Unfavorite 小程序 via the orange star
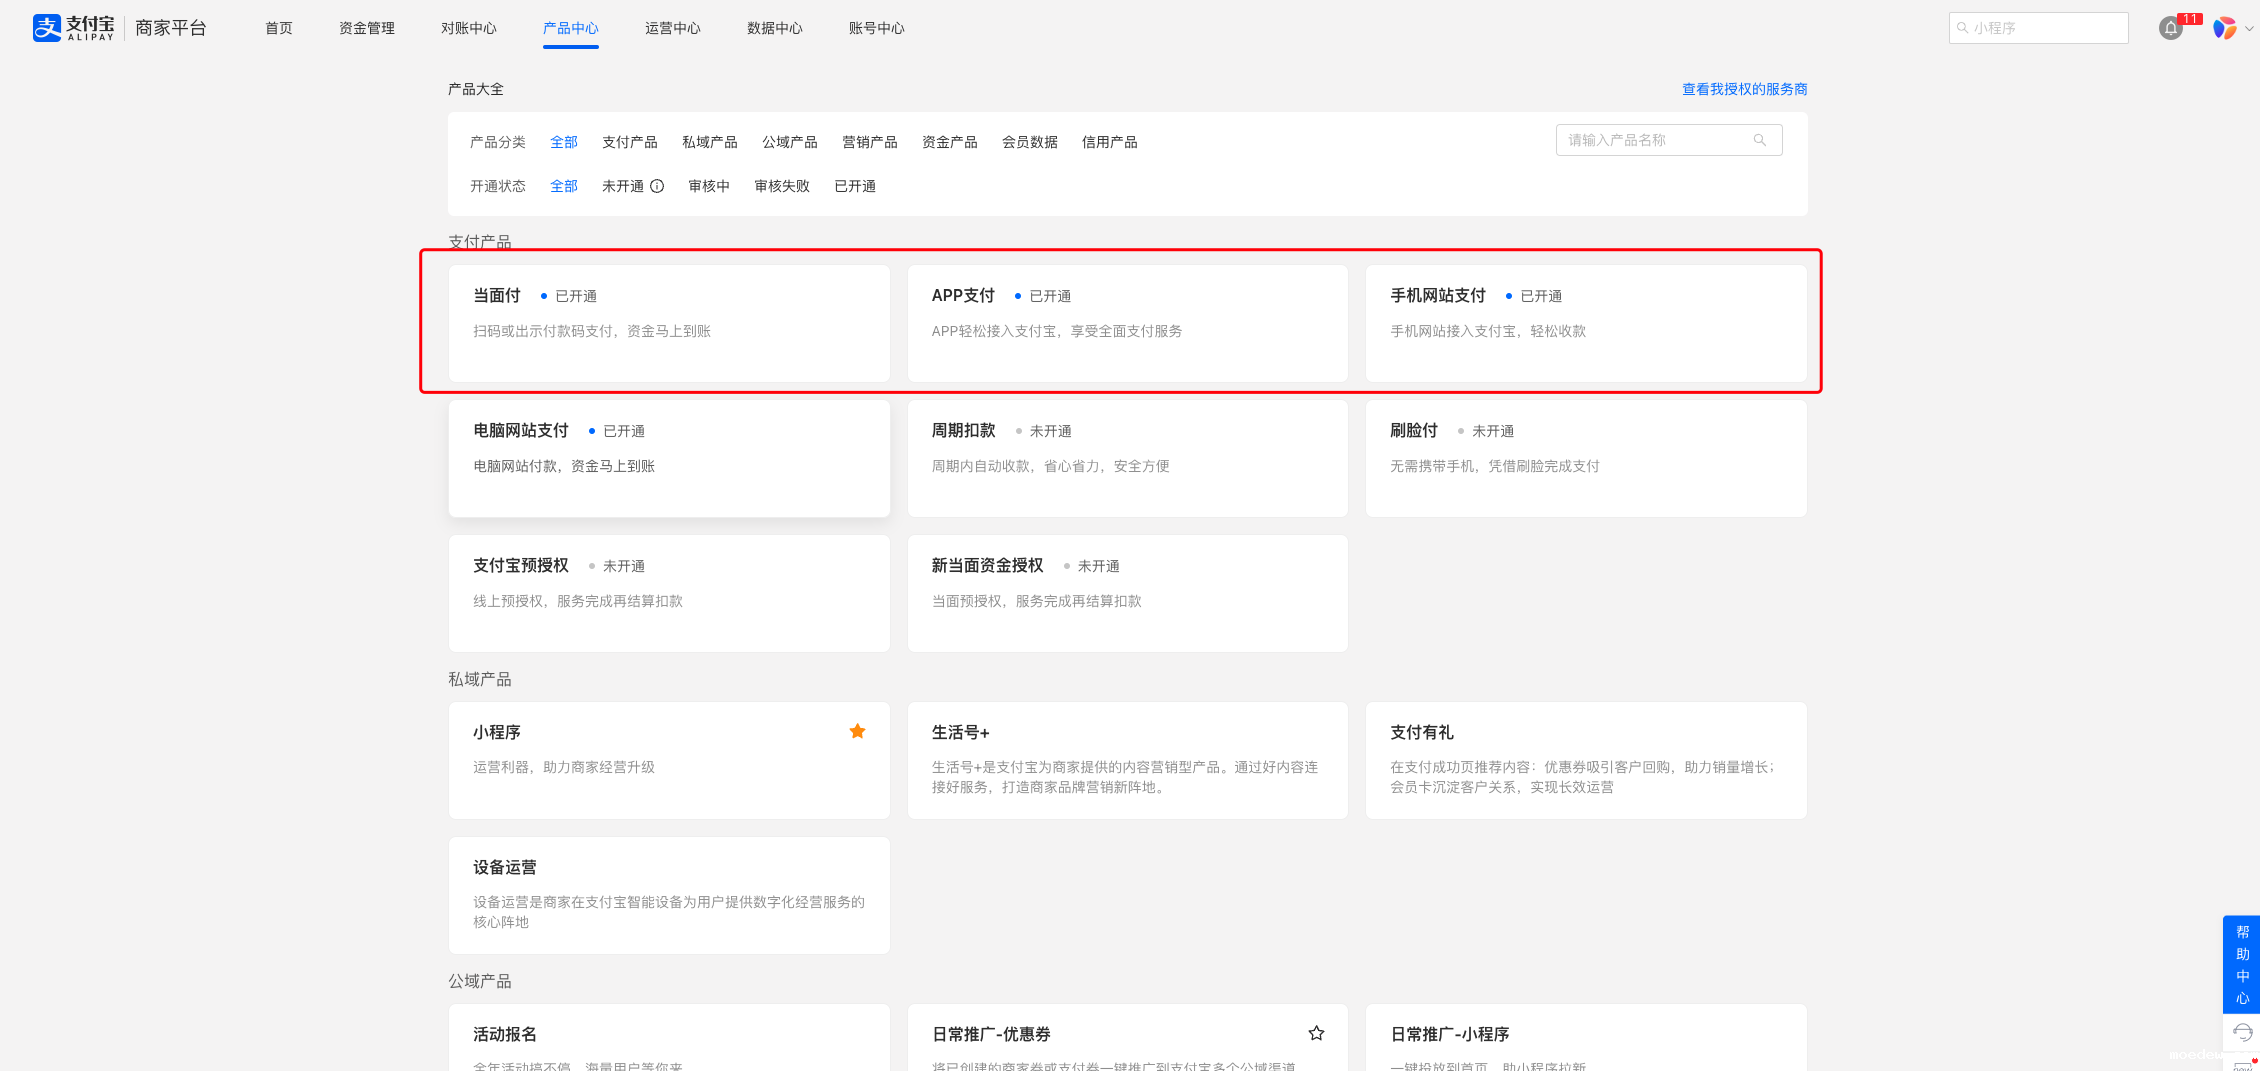 (857, 731)
